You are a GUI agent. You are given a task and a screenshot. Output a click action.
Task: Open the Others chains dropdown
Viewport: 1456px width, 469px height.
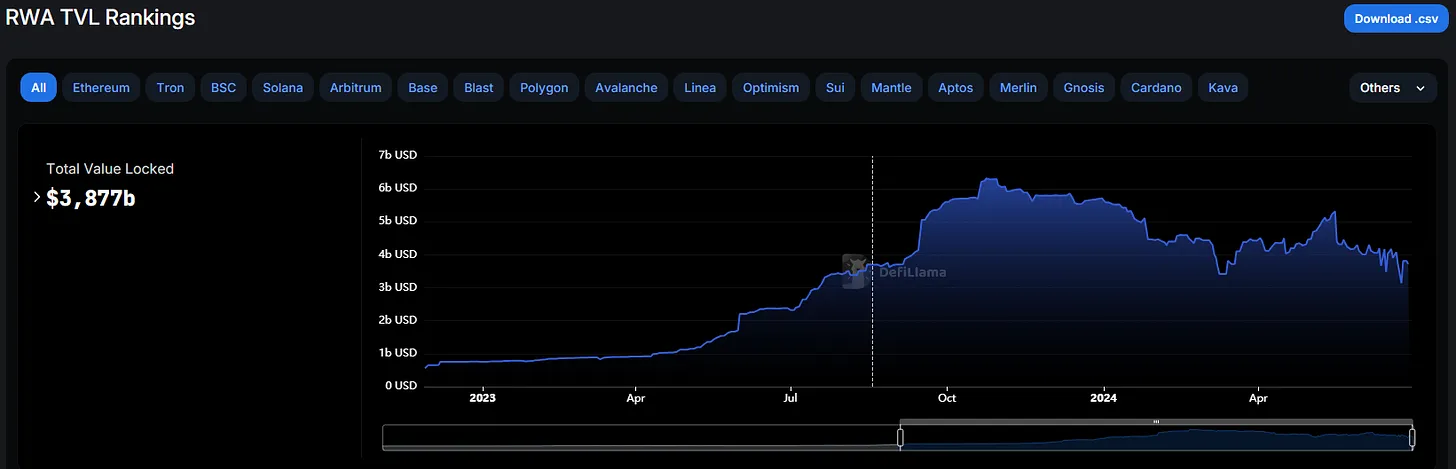(1392, 88)
